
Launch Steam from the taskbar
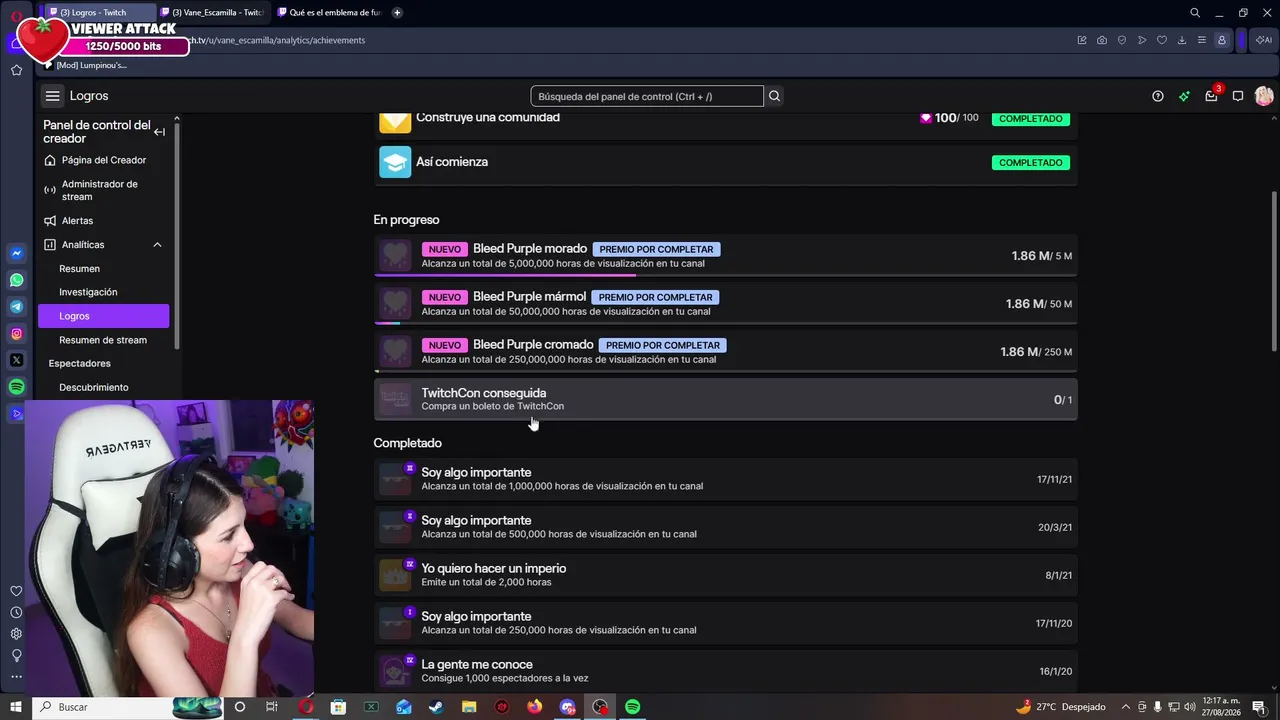click(436, 707)
